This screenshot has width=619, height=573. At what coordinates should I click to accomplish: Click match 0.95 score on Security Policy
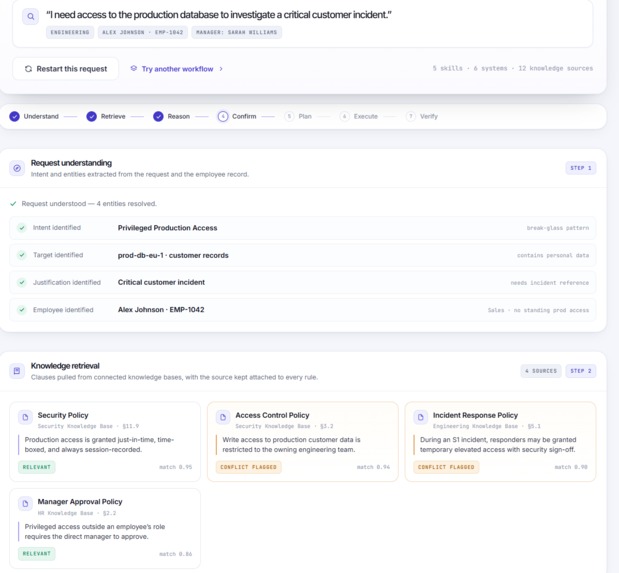176,467
